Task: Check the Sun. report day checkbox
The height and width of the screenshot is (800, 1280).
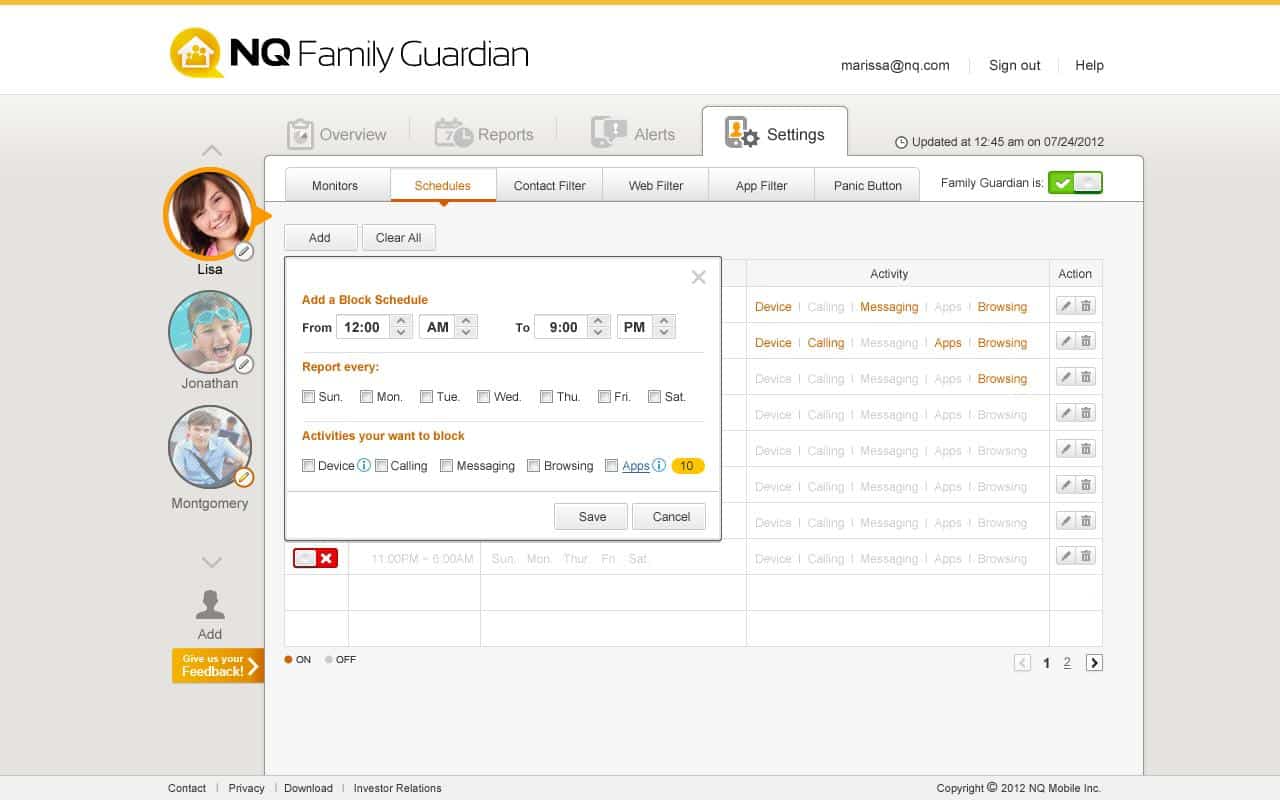Action: tap(309, 396)
